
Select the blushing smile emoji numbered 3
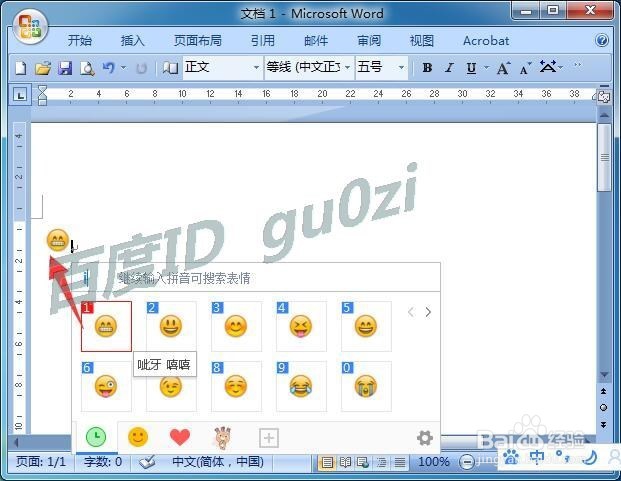236,326
